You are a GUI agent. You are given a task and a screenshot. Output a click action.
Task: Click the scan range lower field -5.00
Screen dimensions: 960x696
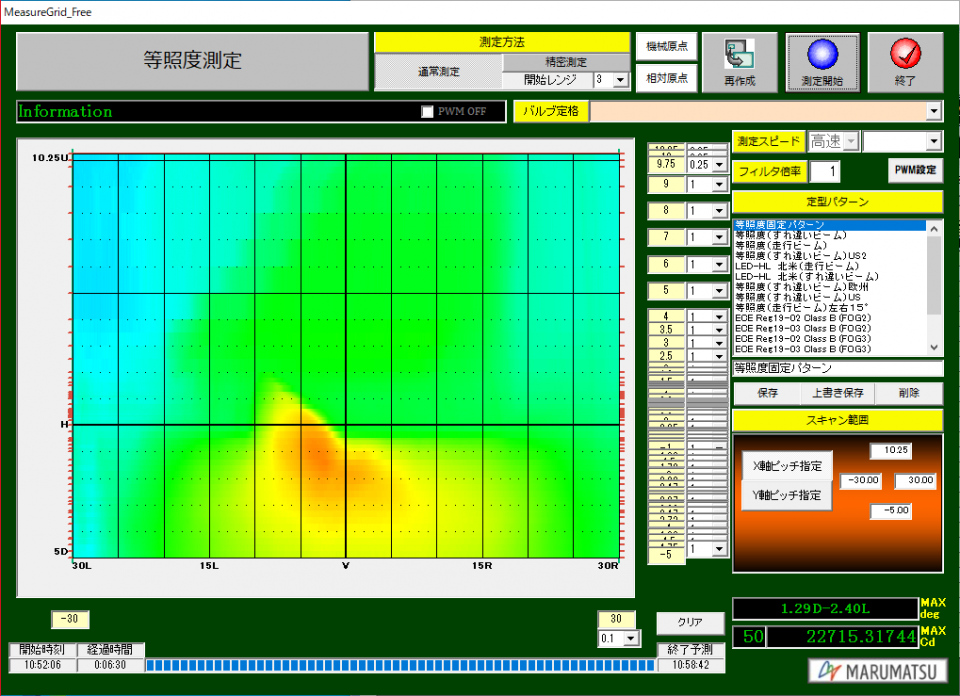click(891, 511)
